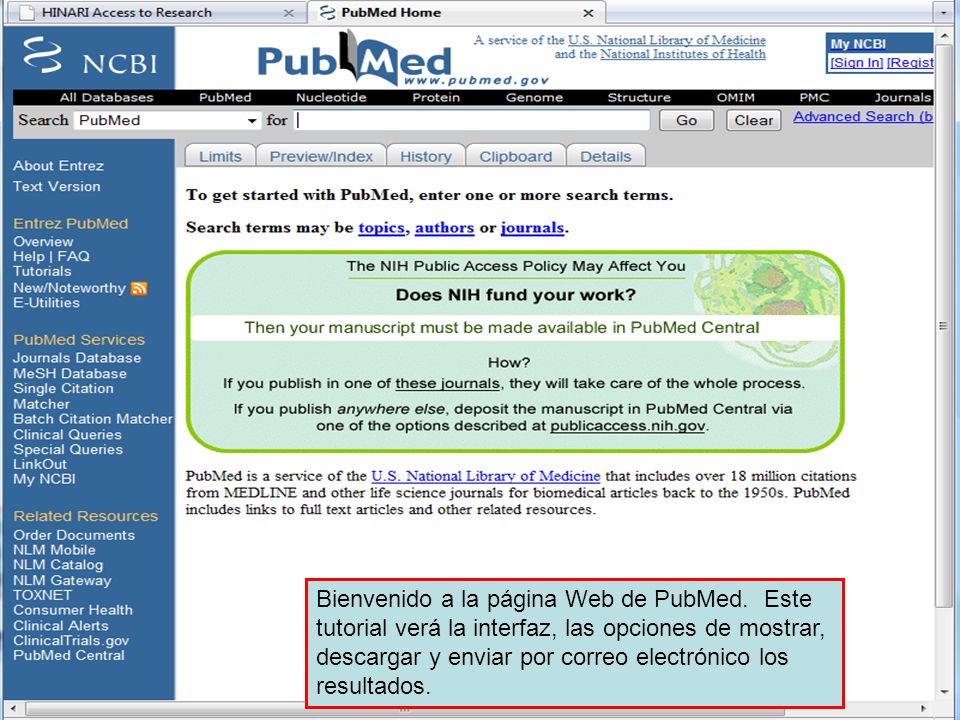
Task: Click the NCBI logo
Action: tap(89, 56)
